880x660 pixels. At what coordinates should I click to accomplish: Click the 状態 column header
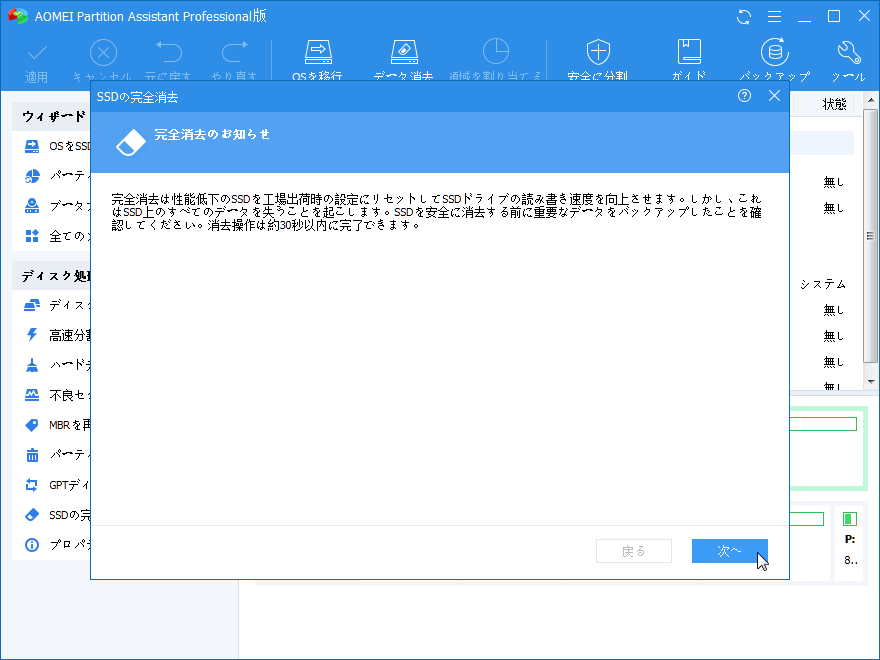pos(835,104)
